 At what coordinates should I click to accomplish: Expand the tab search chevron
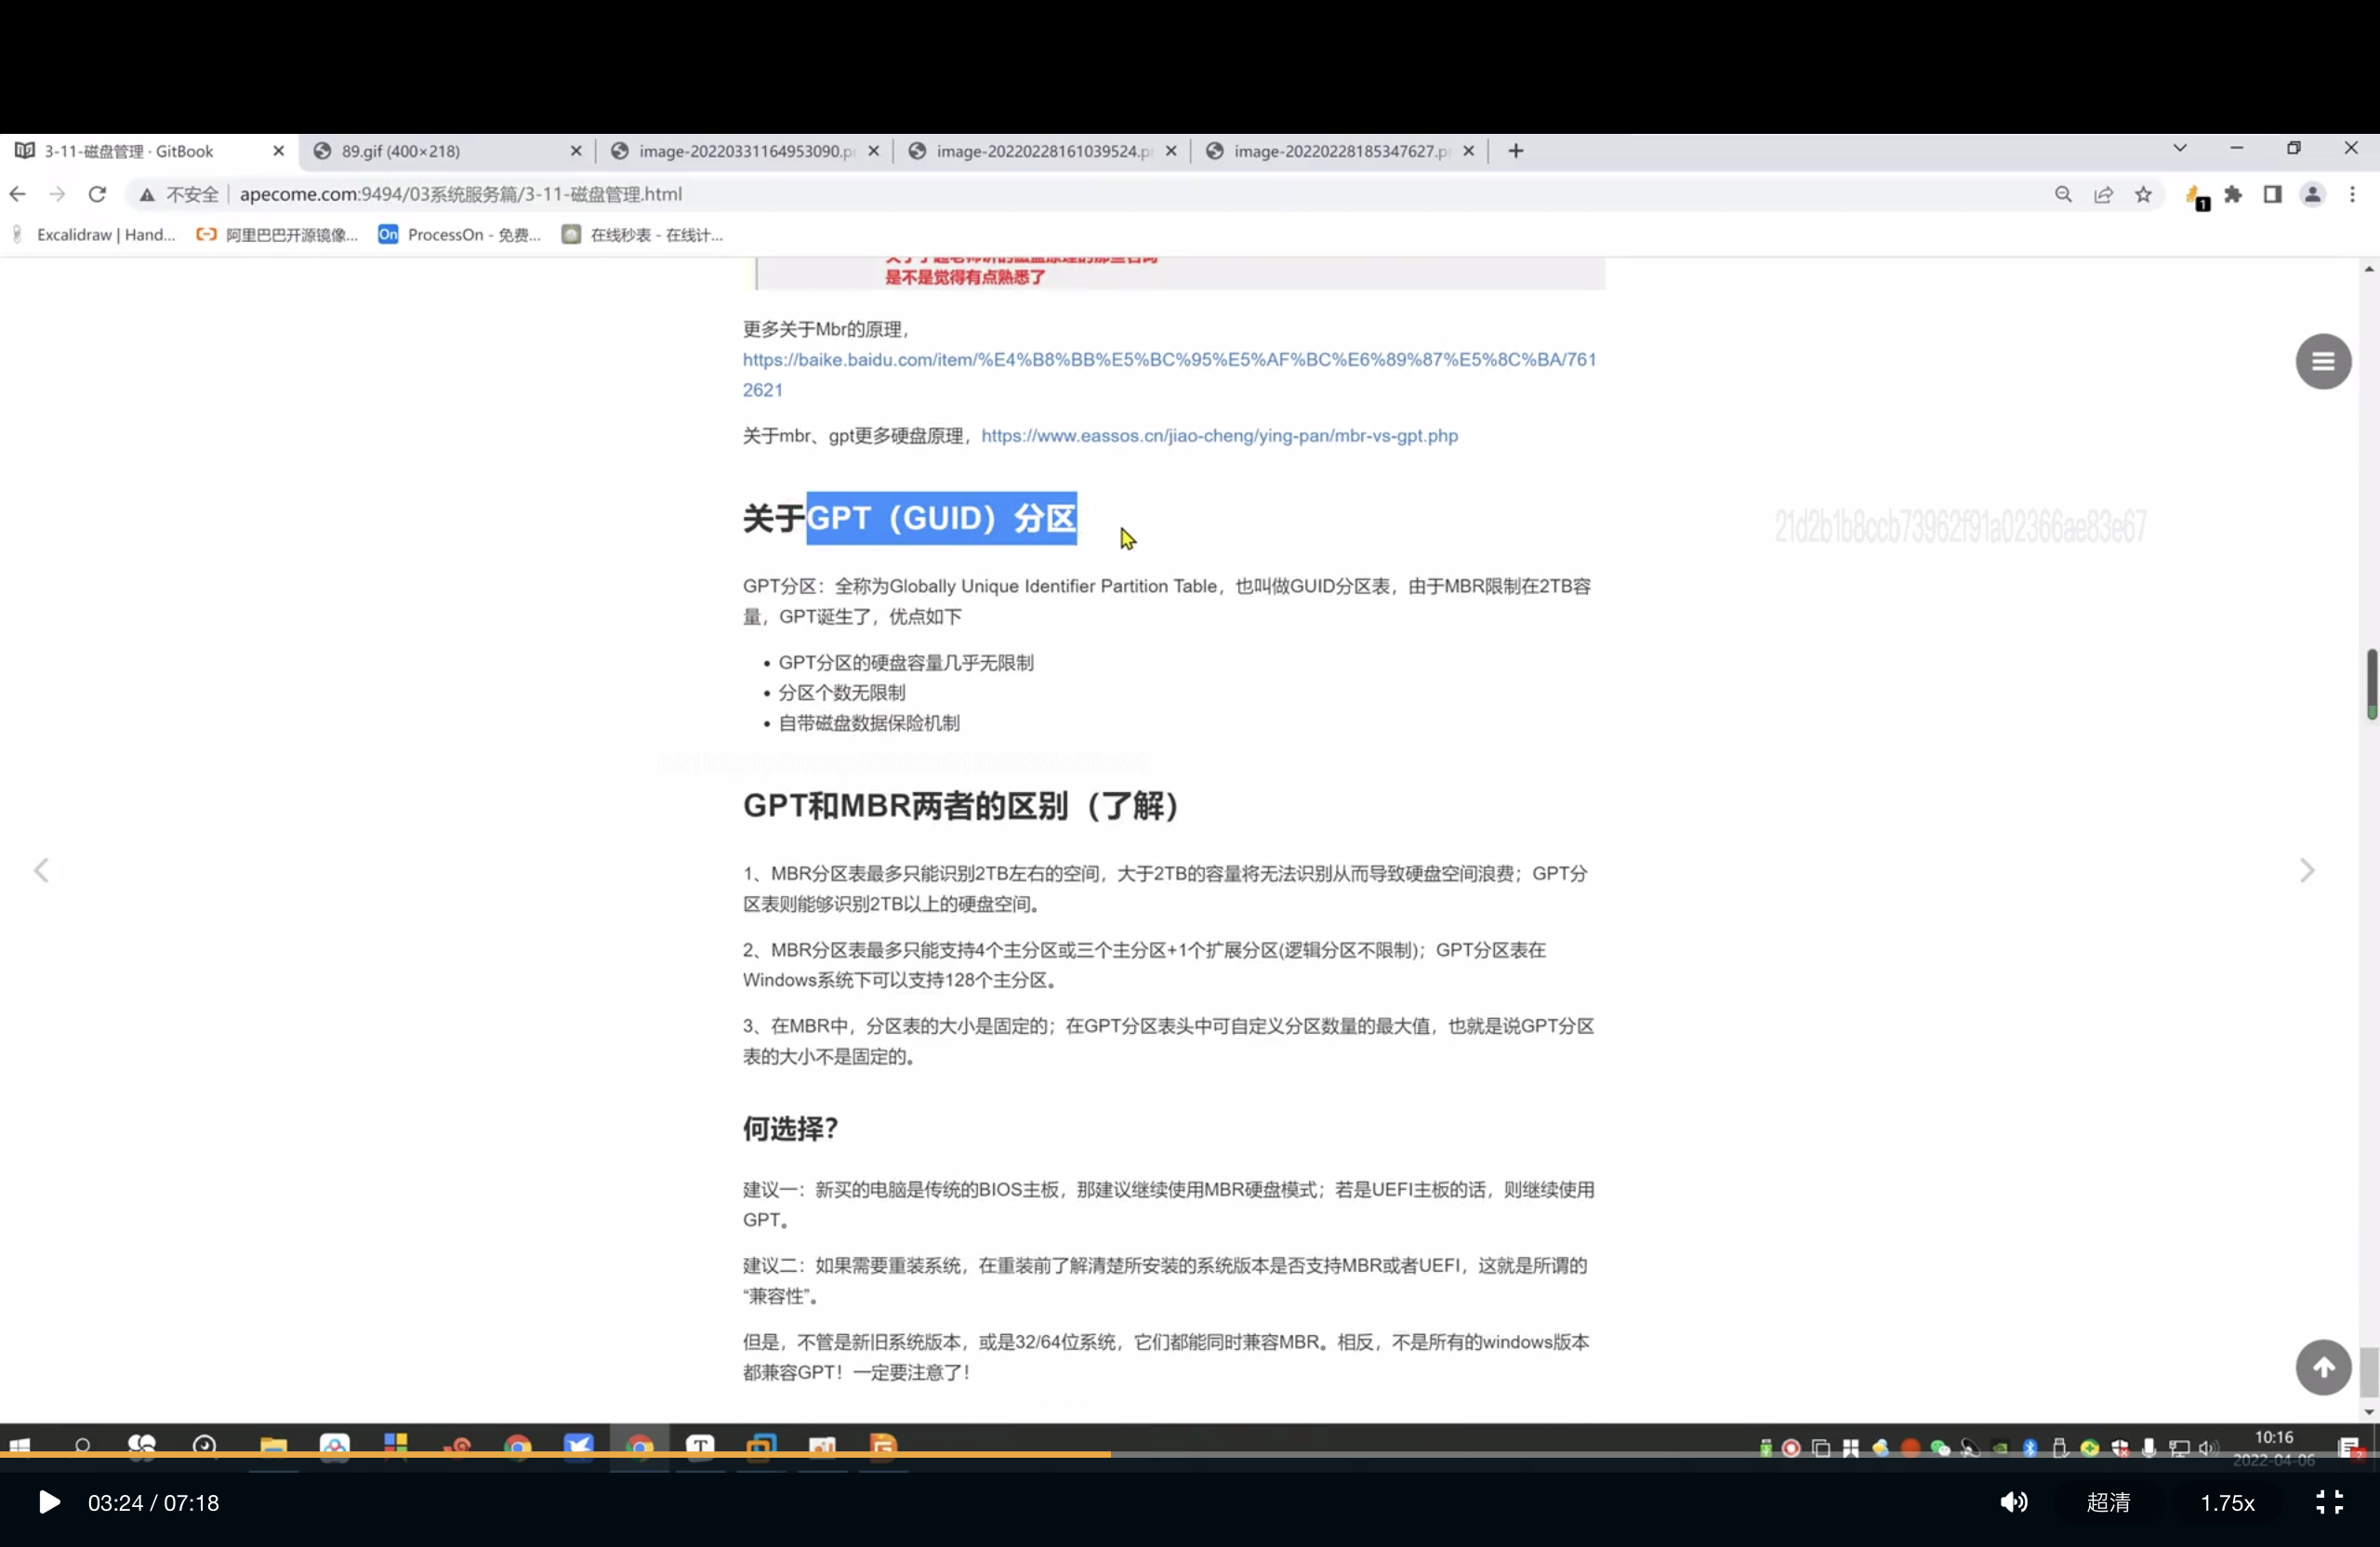[2180, 148]
